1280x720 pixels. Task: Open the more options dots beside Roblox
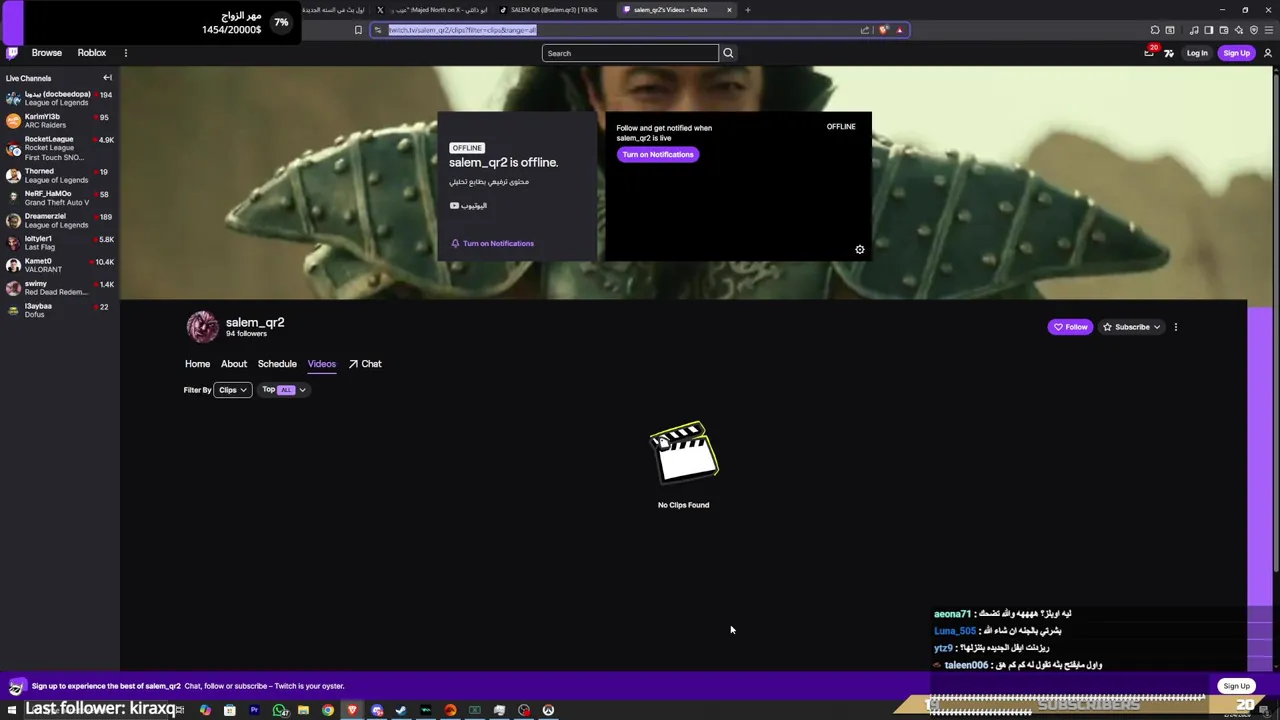[125, 53]
